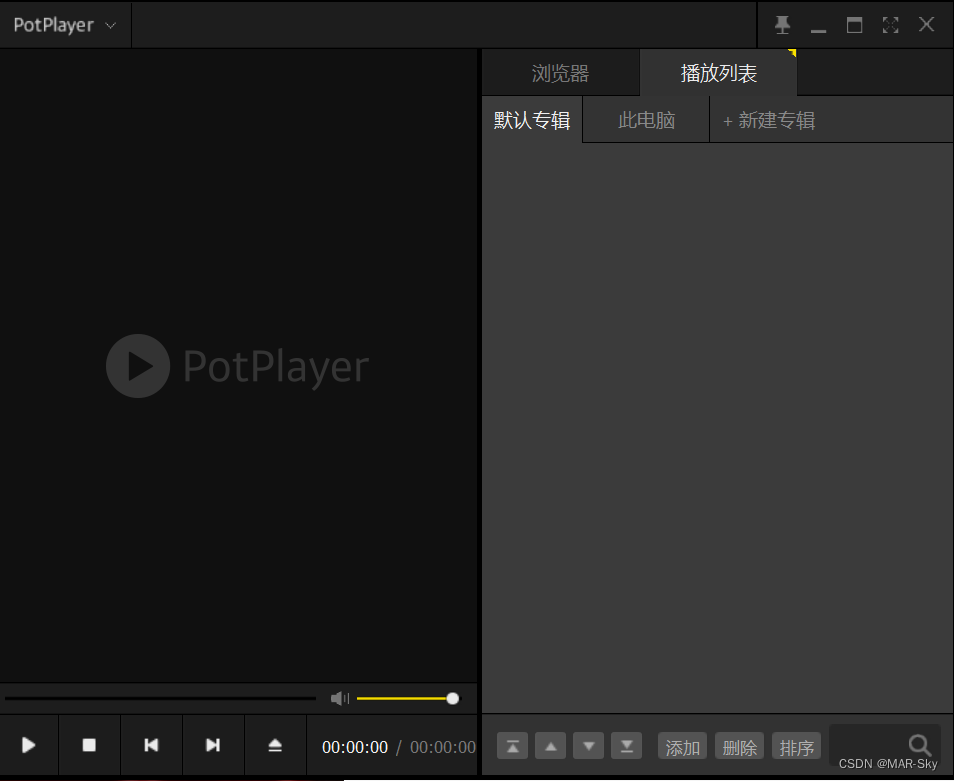Create a new album with + 新建专辑

tap(769, 120)
